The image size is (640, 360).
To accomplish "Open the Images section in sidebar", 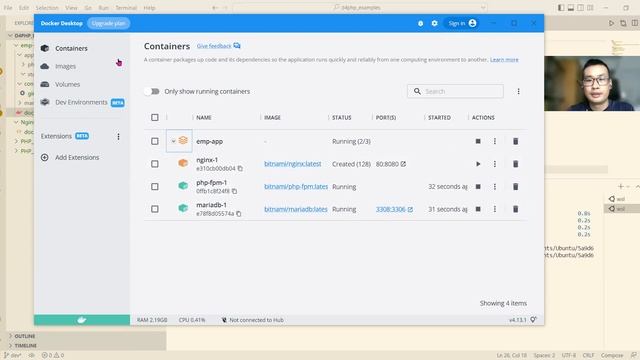I will point(65,66).
